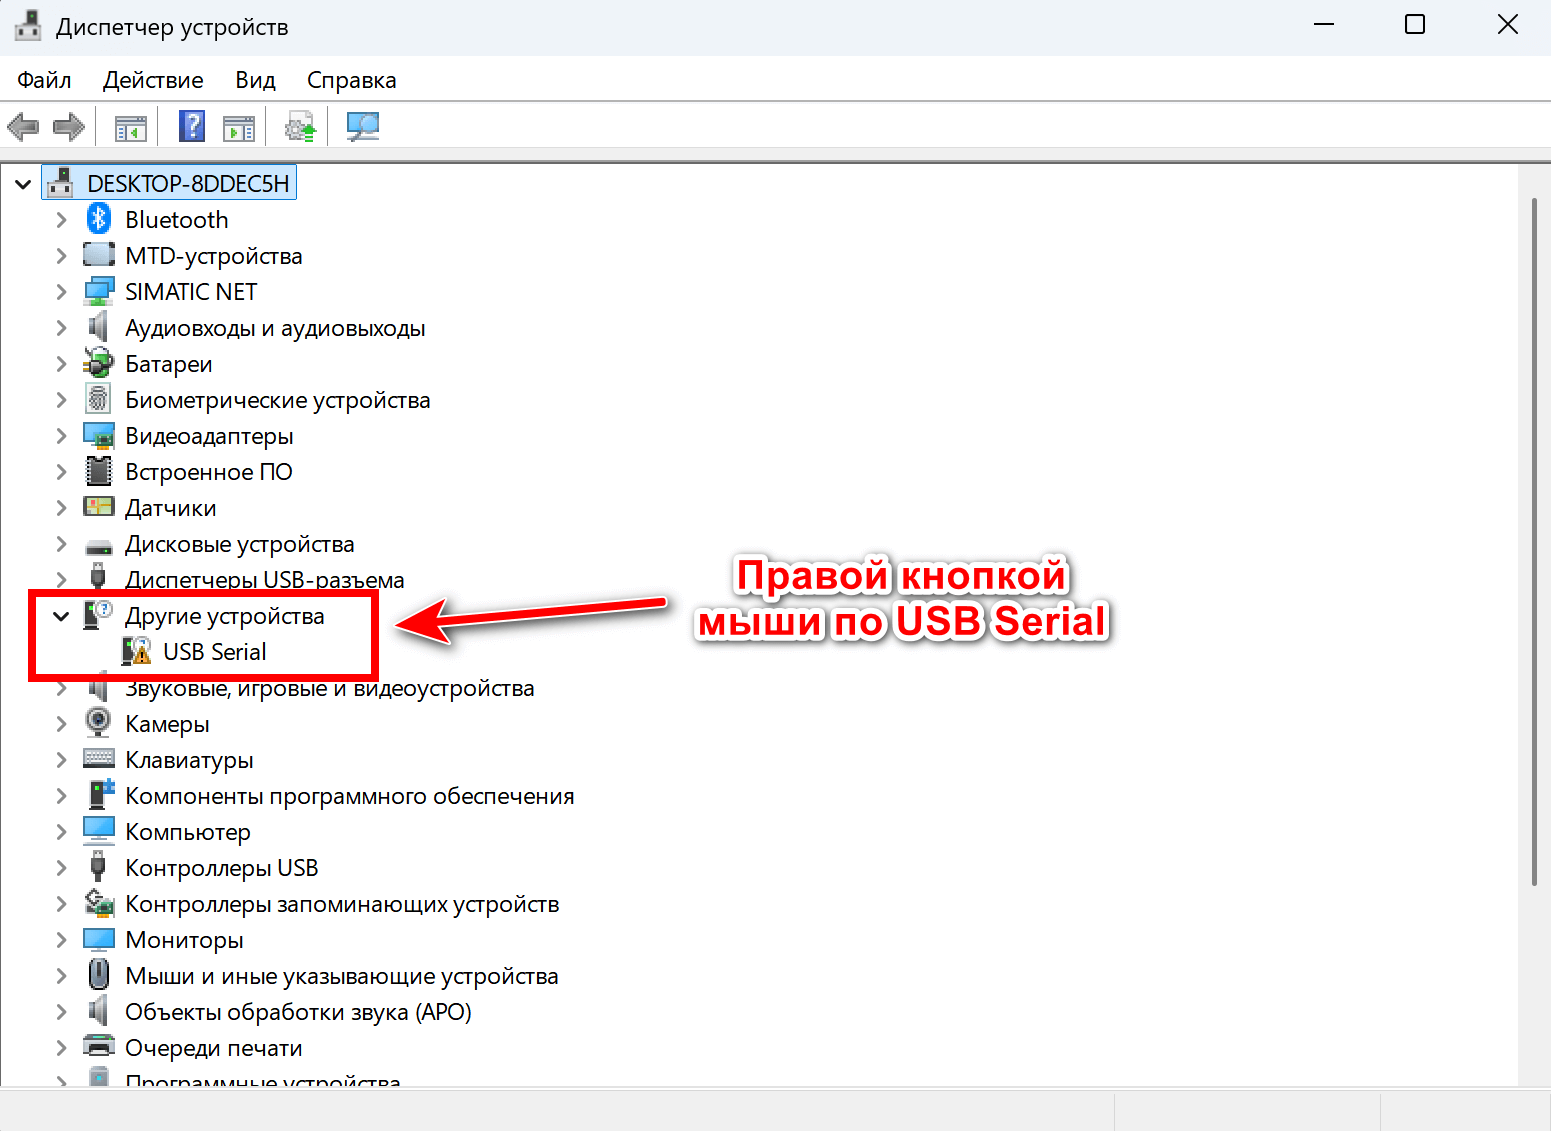
Task: Open the Файл menu
Action: point(44,79)
